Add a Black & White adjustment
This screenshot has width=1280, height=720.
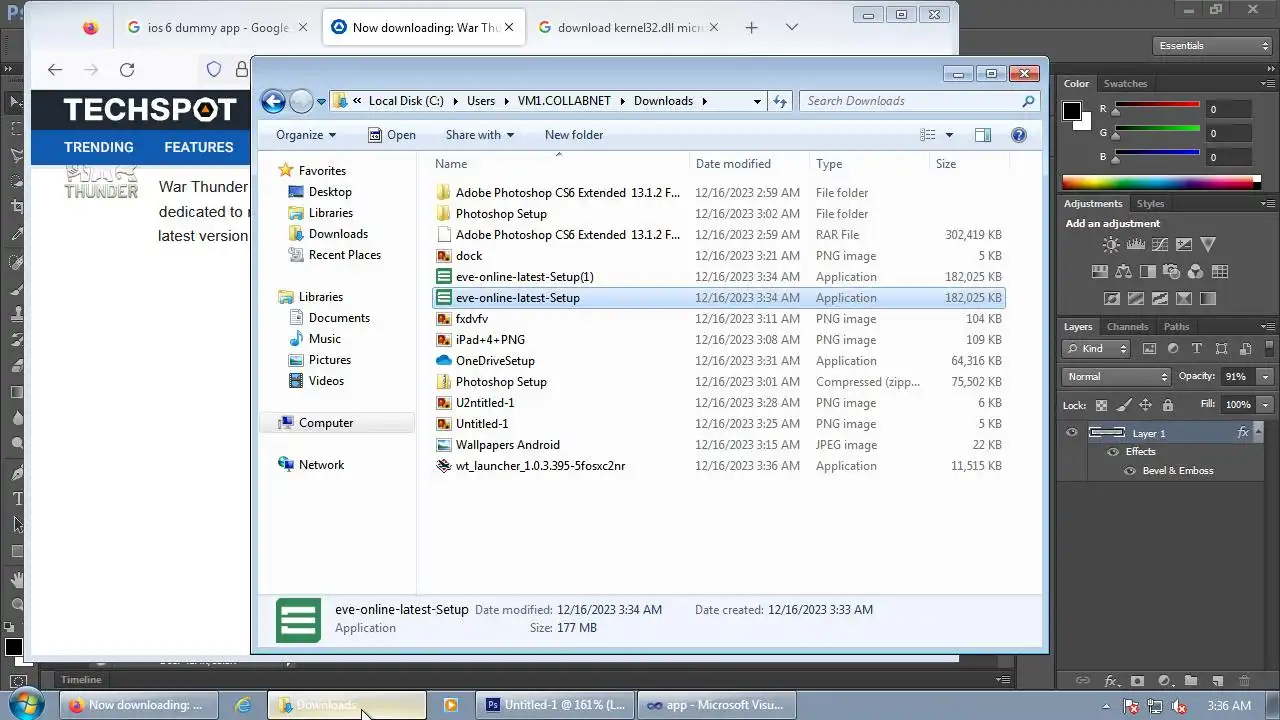pos(1148,271)
